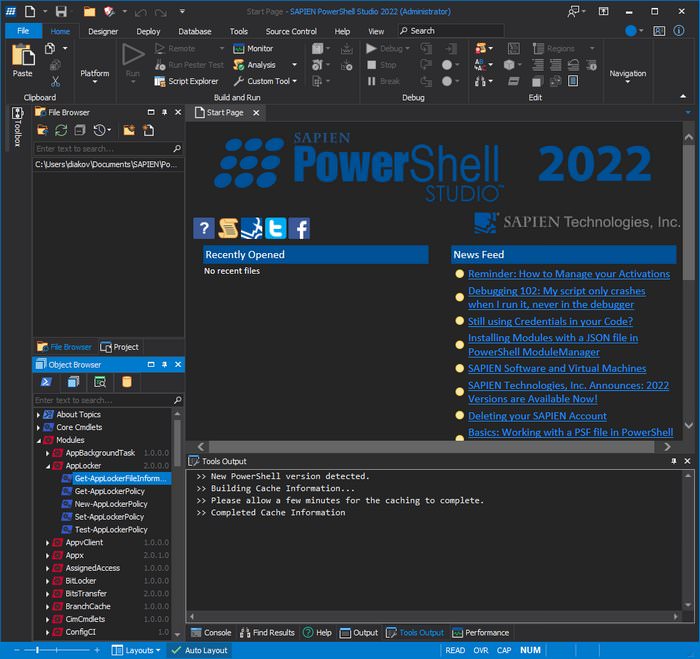Open 'Still using Credentials in your Code?' link
Viewport: 700px width, 659px height.
(550, 321)
